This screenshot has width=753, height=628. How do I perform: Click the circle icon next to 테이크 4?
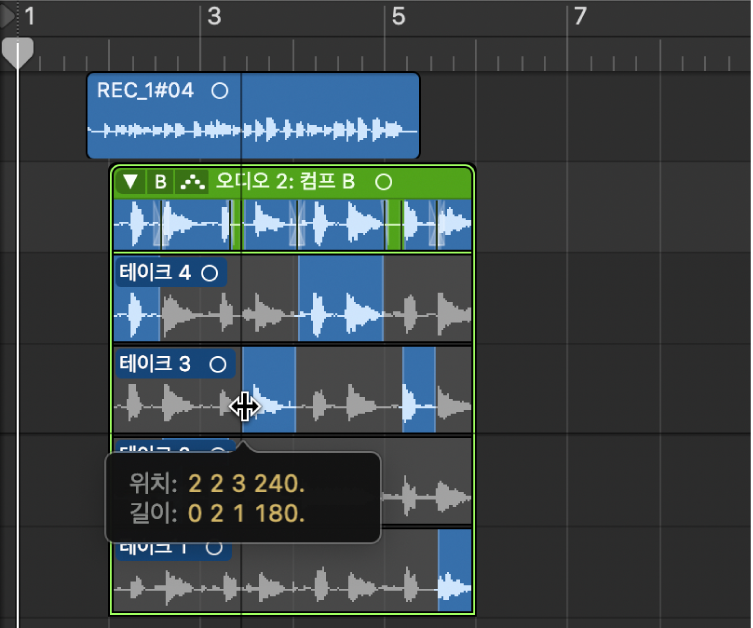coord(210,273)
